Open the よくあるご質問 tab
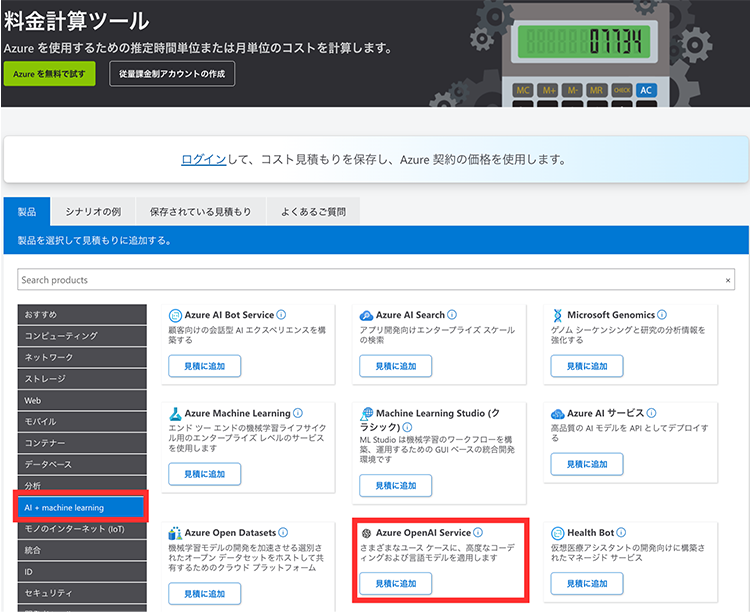Image resolution: width=750 pixels, height=612 pixels. (x=313, y=211)
